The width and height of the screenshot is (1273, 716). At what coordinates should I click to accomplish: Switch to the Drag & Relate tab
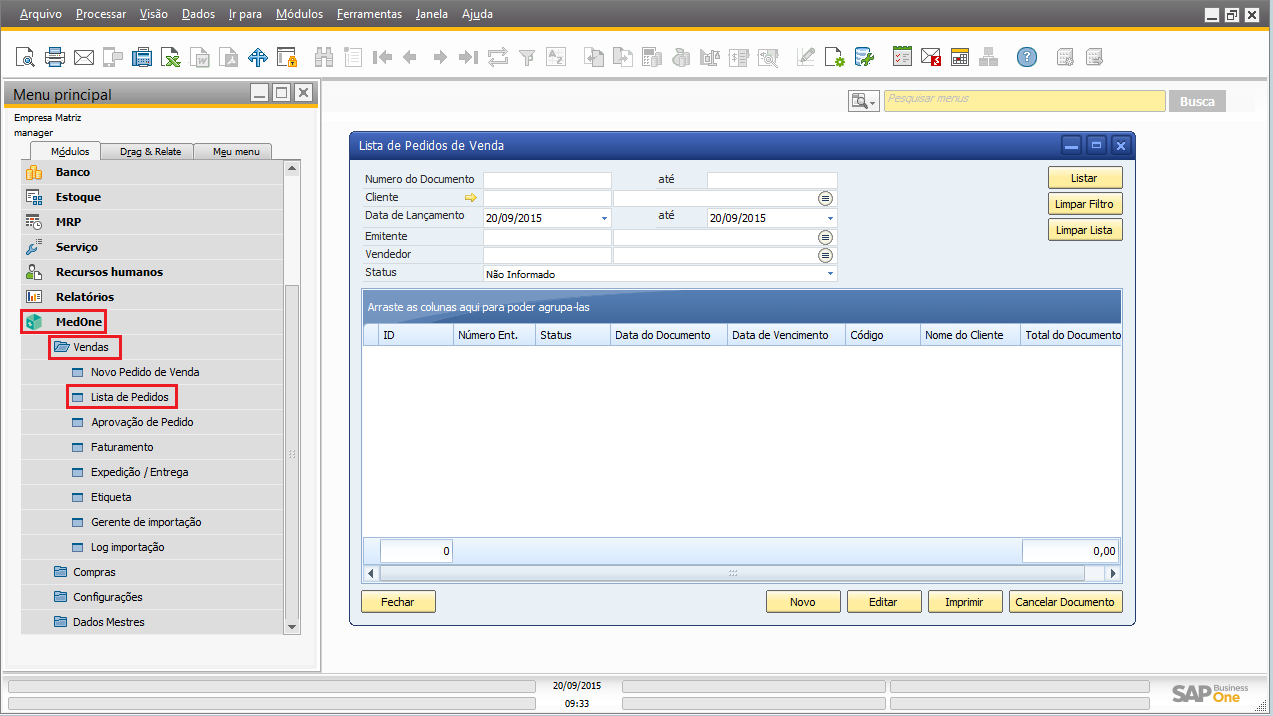tap(150, 152)
